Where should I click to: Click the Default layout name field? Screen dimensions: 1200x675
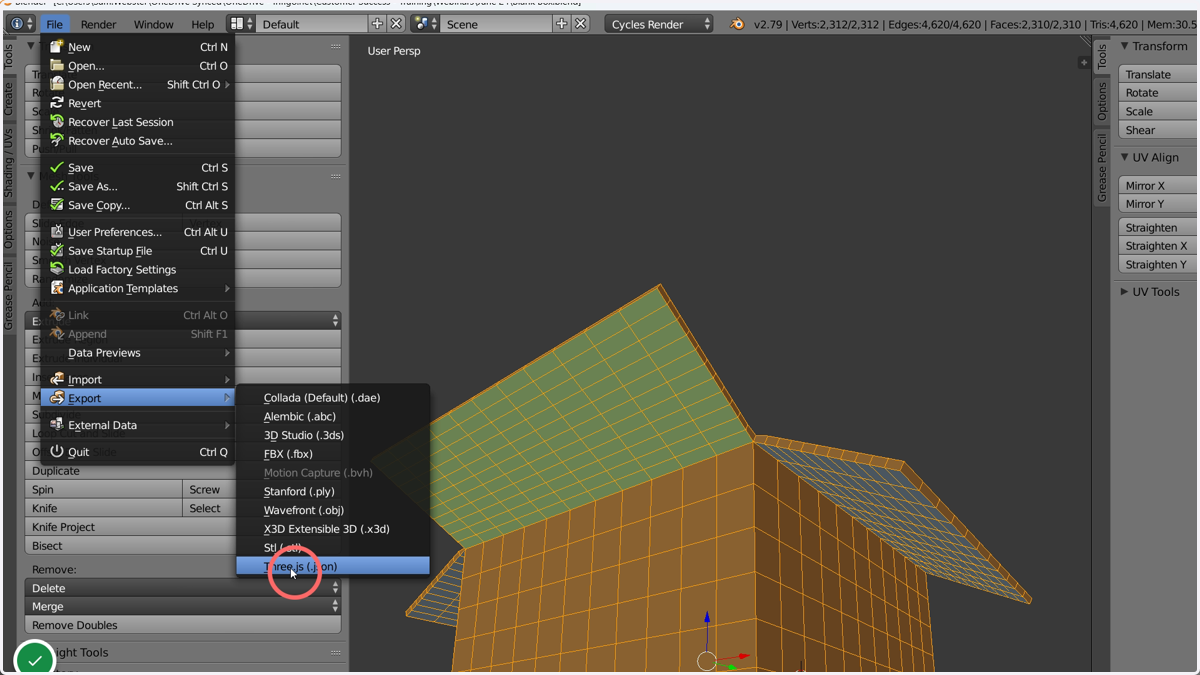point(311,24)
